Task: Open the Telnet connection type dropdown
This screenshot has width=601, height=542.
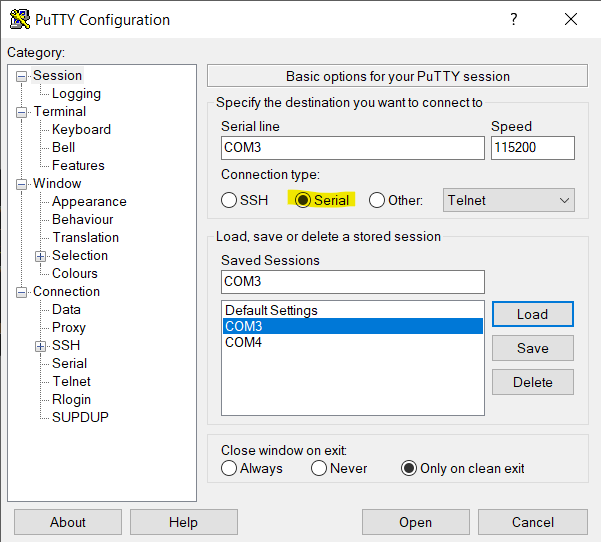Action: click(510, 200)
